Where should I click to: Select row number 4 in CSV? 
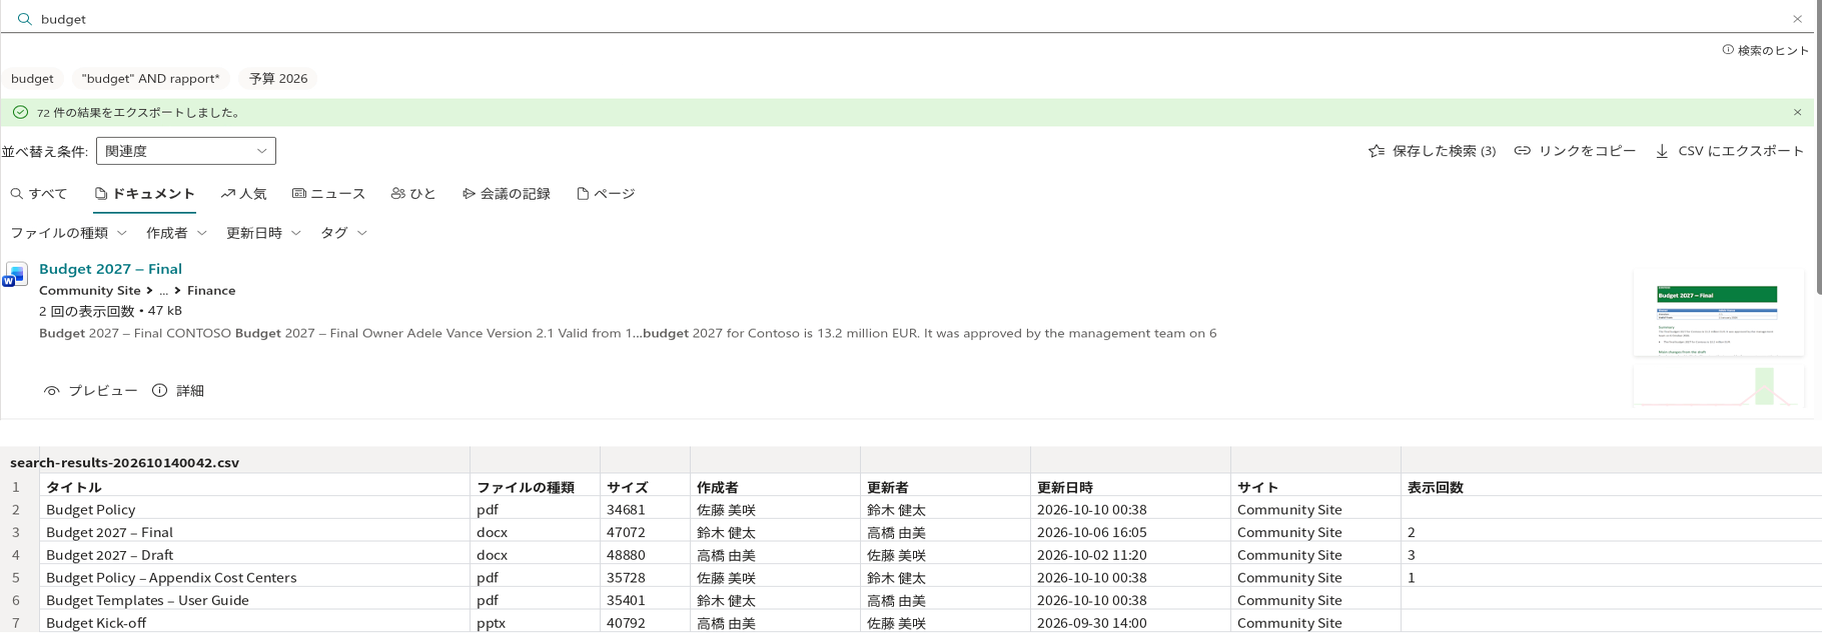pos(16,555)
